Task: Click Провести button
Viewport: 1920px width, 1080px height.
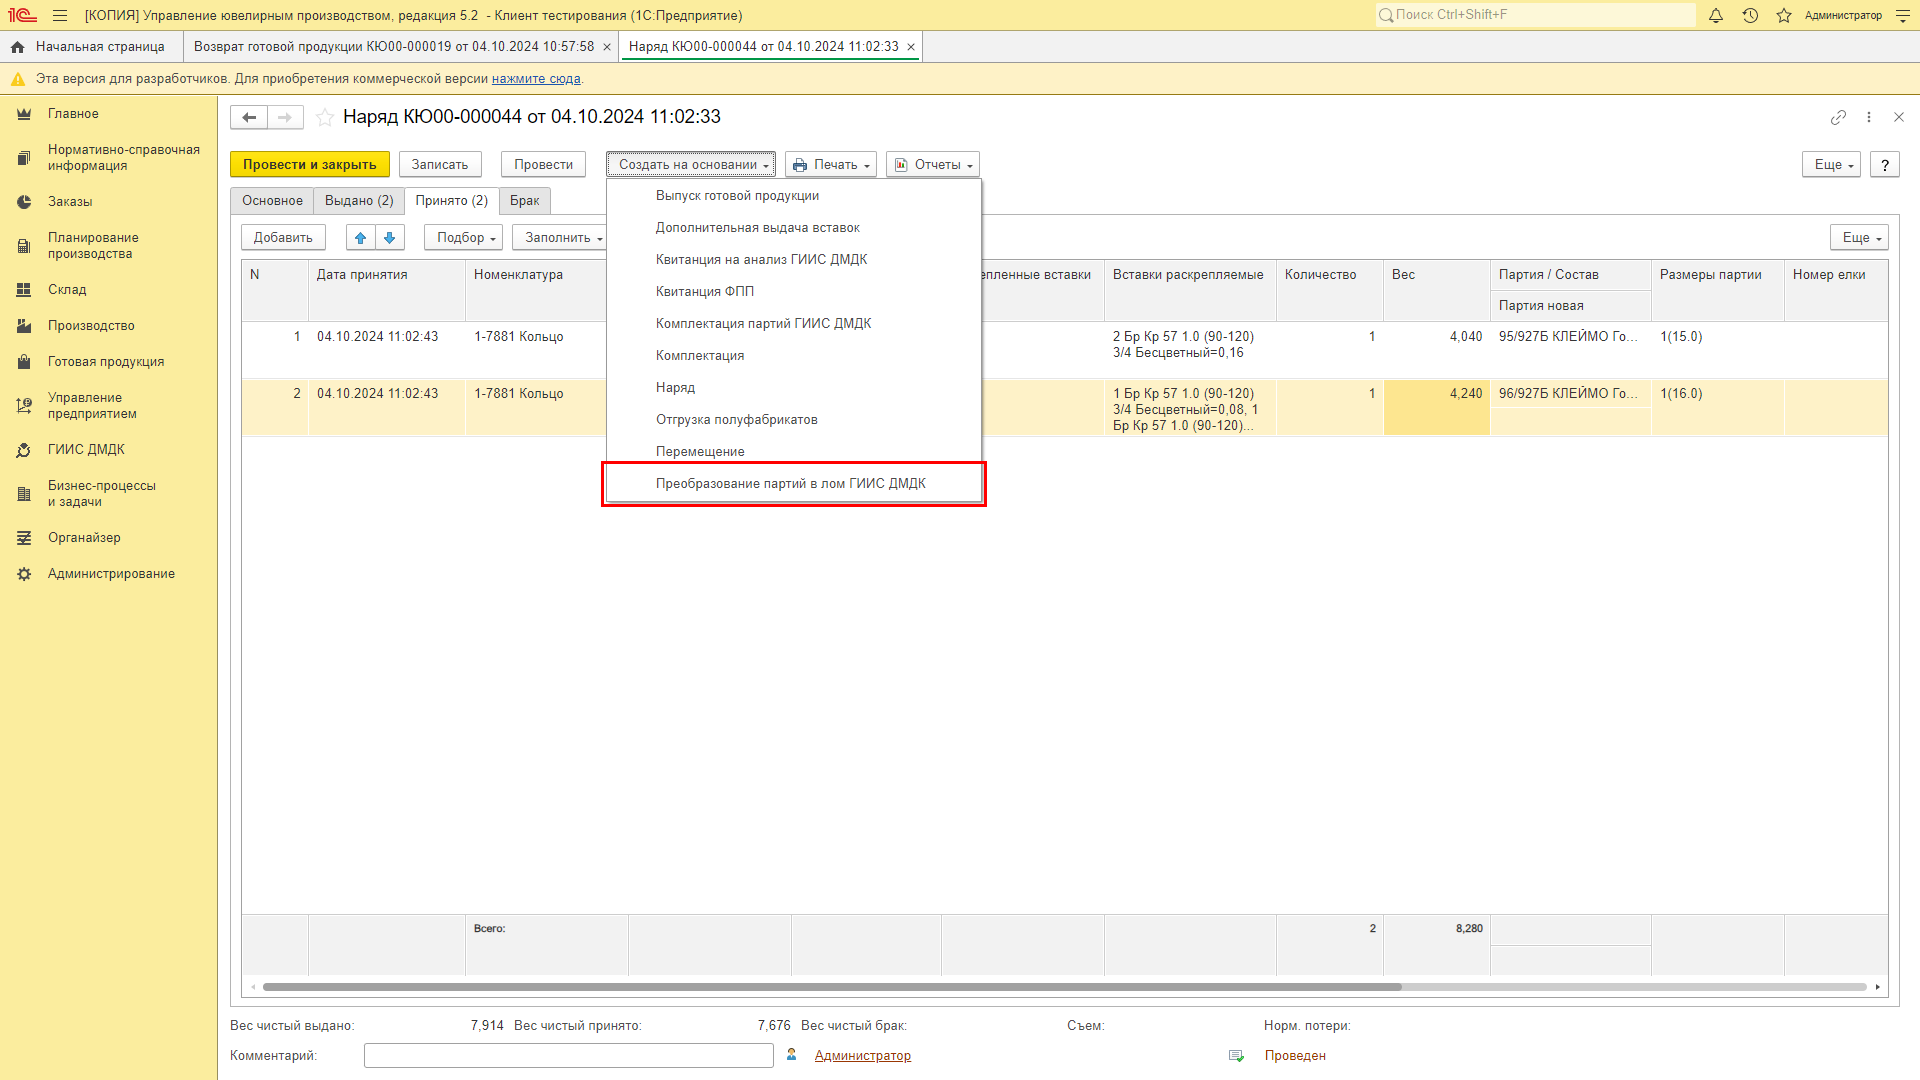Action: point(544,165)
